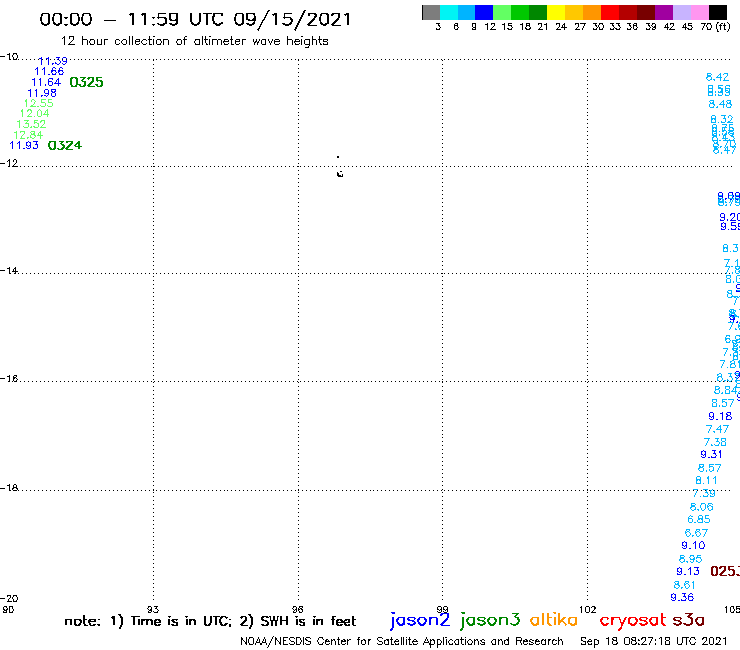Click the NOAA/NESDIS Center credit line
The height and width of the screenshot is (650, 740).
coord(402,641)
